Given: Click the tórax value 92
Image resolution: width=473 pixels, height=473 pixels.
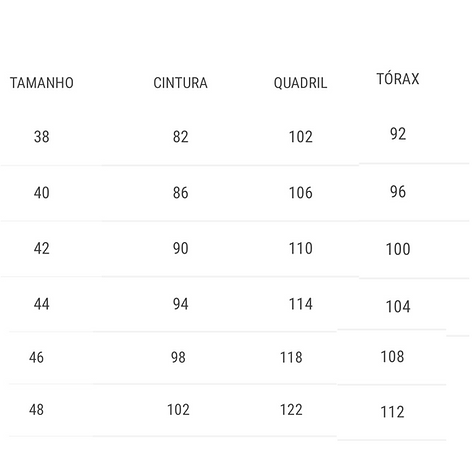Looking at the screenshot, I should pyautogui.click(x=398, y=134).
